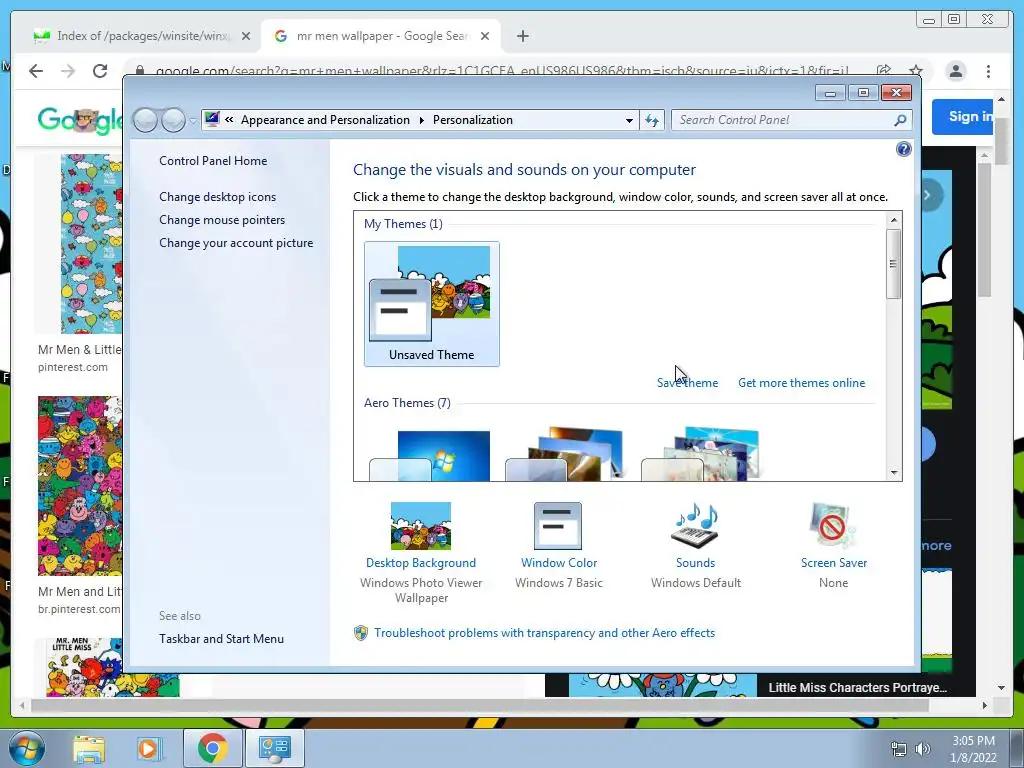Select the Windows 7 Aero theme thumbnail
Viewport: 1024px width, 768px height.
(x=430, y=456)
